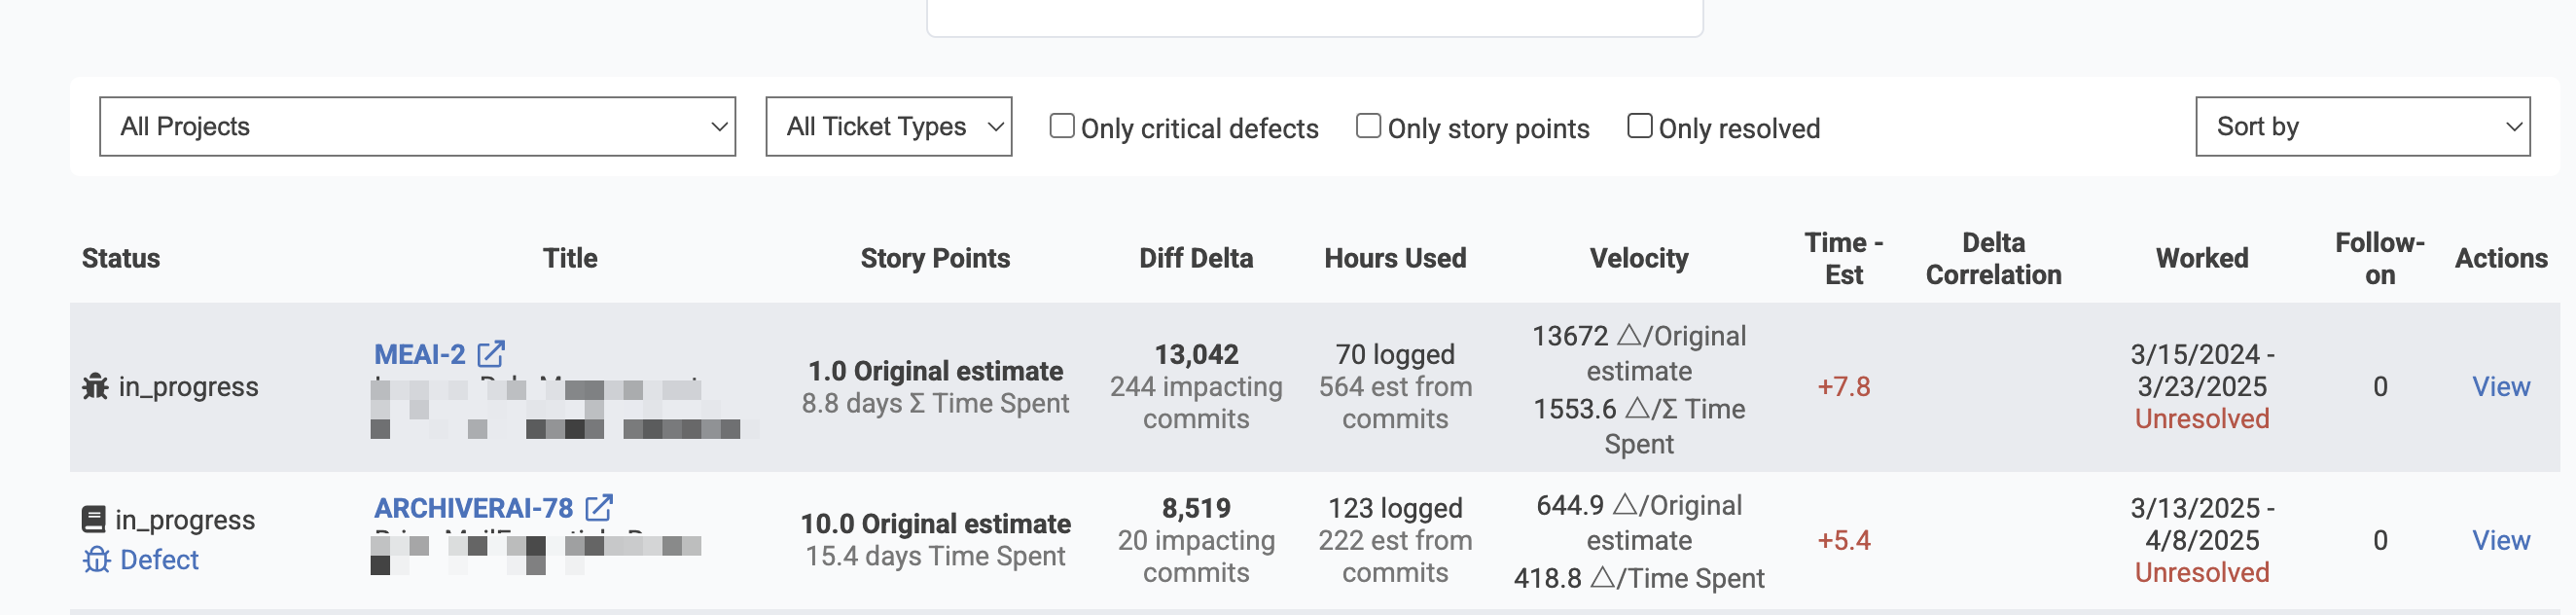View details for MEAI-2 ticket
The height and width of the screenshot is (615, 2576).
tap(2500, 386)
